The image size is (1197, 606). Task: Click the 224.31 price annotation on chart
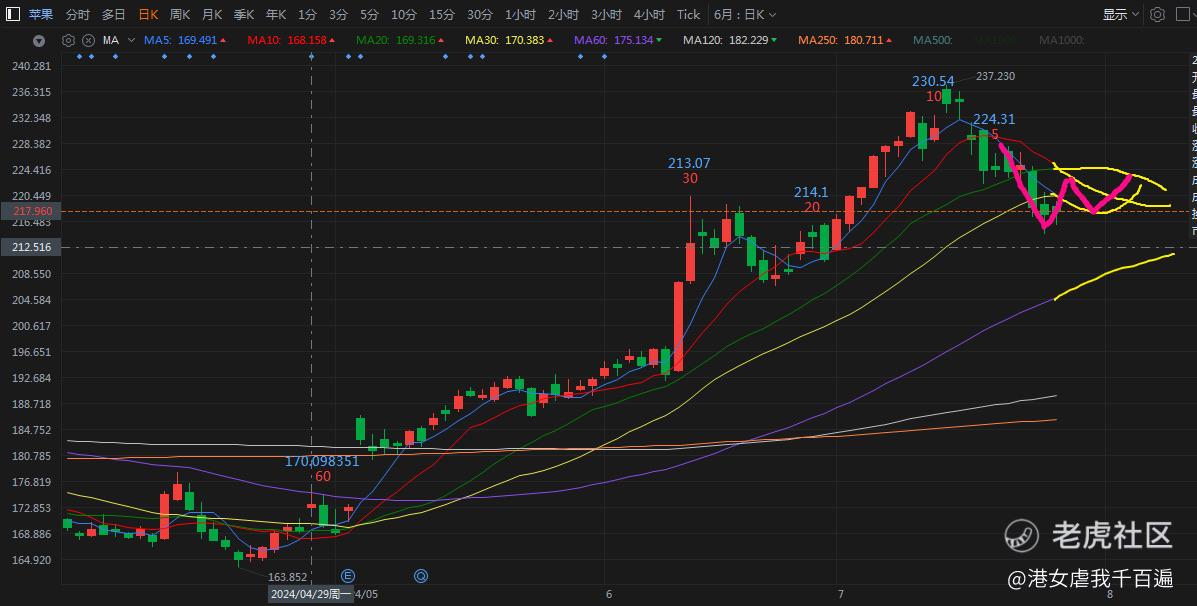[x=994, y=119]
